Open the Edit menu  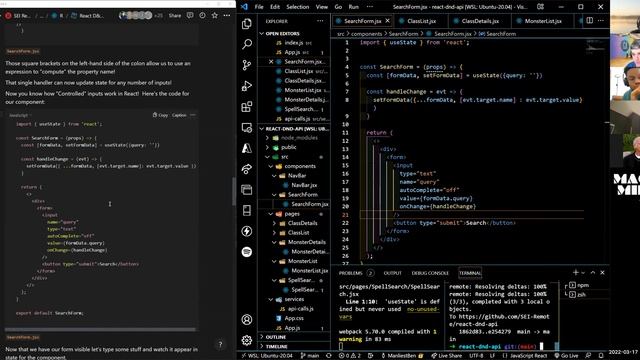point(275,7)
